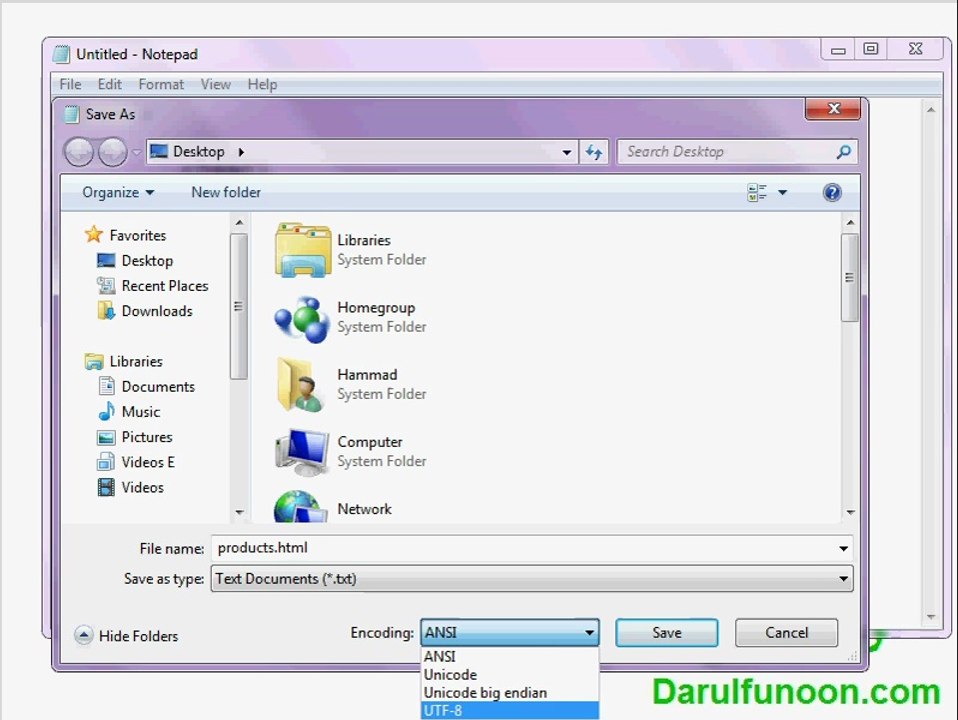Image resolution: width=958 pixels, height=720 pixels.
Task: Choose Unicode in encoding list
Action: tap(510, 675)
